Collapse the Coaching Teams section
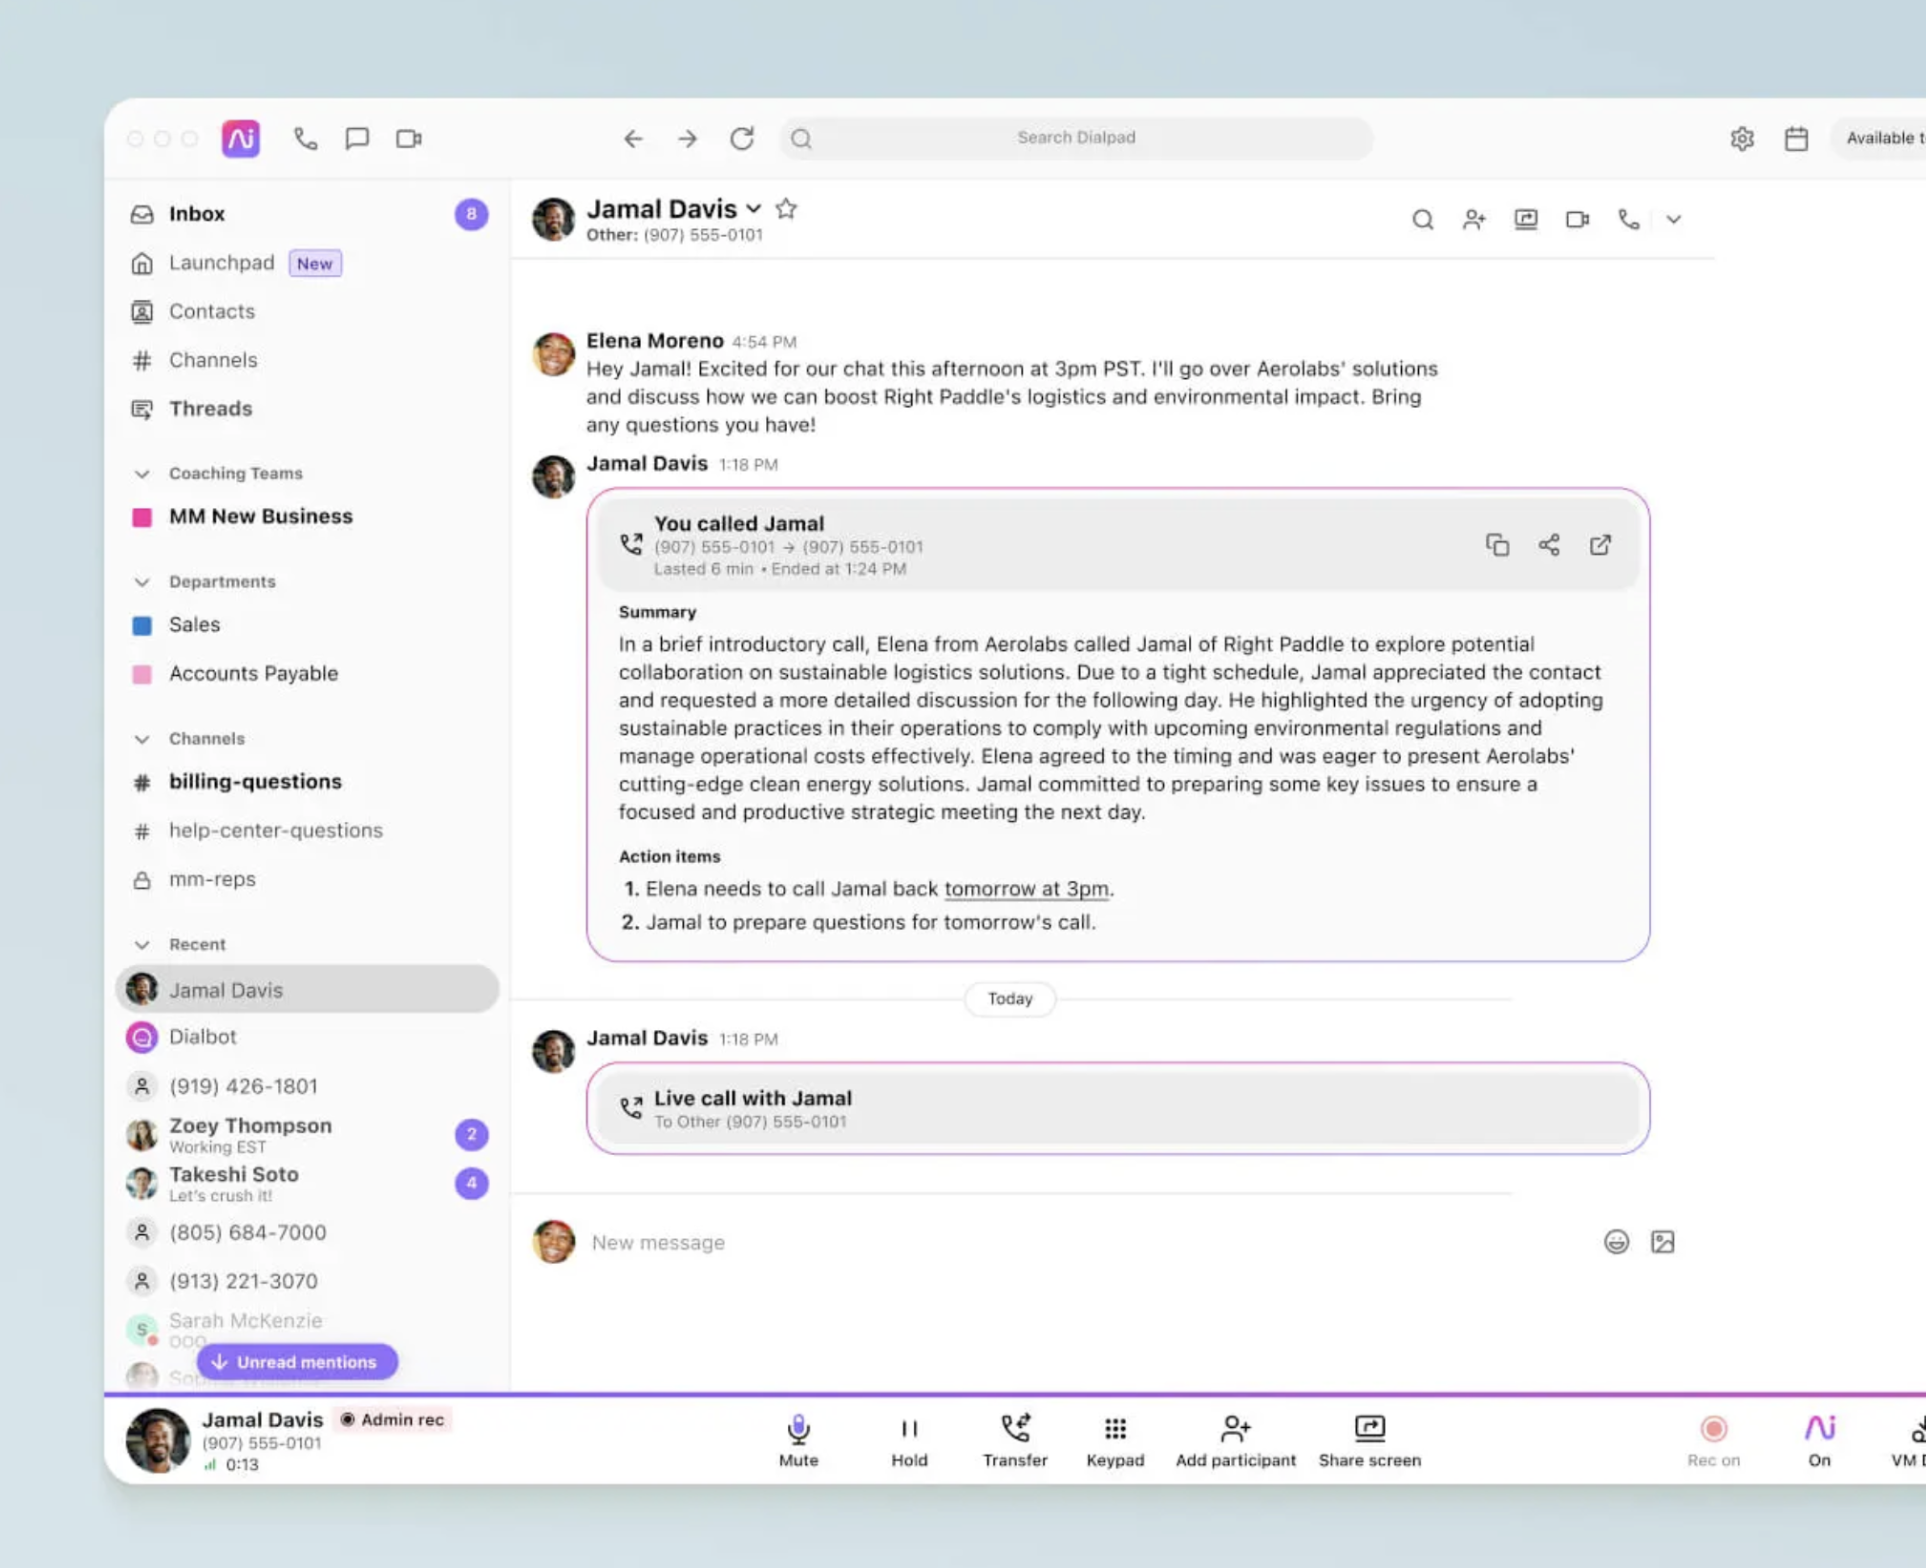This screenshot has width=1926, height=1568. pyautogui.click(x=141, y=473)
